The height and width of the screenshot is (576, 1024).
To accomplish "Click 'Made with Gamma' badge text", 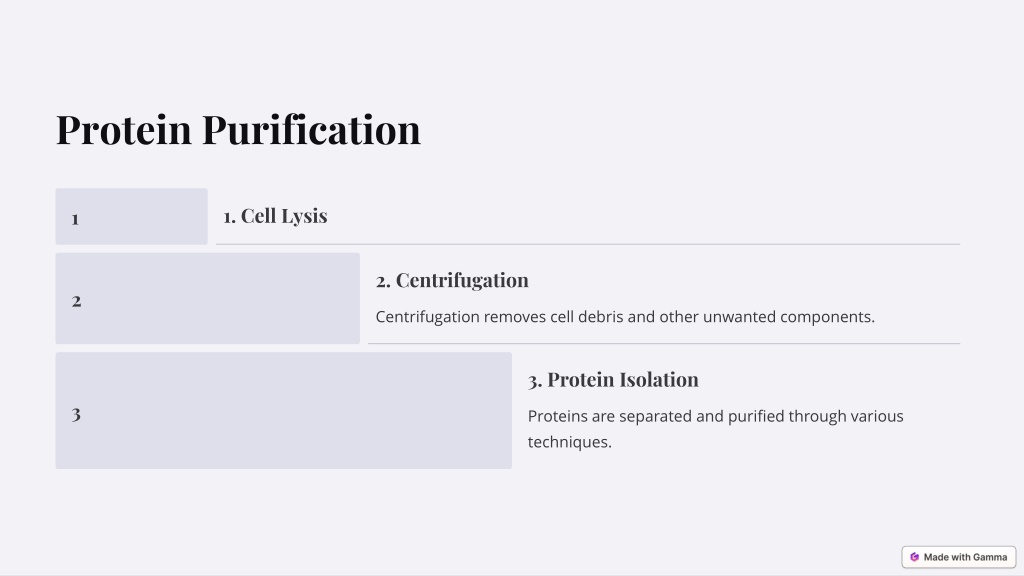I will 965,557.
